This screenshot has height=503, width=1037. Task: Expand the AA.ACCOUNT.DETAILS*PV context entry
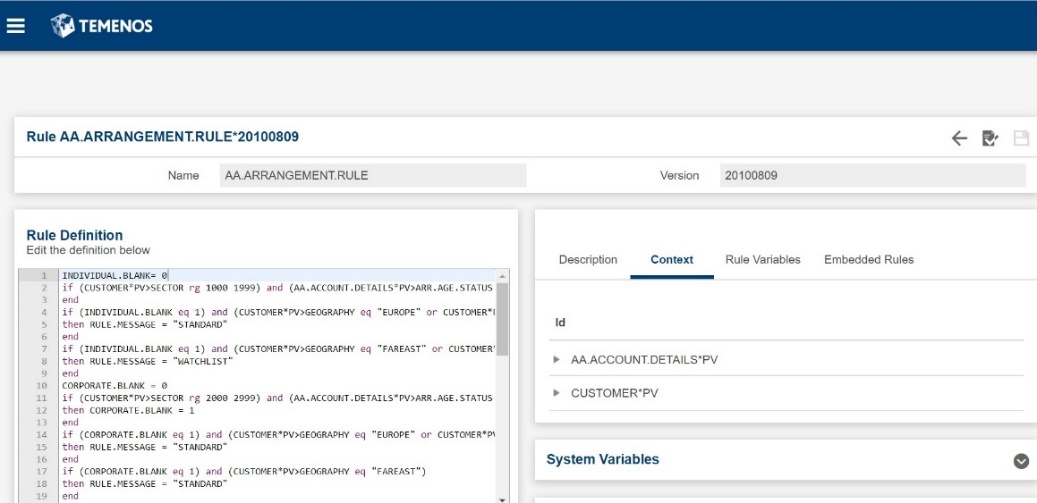(556, 360)
